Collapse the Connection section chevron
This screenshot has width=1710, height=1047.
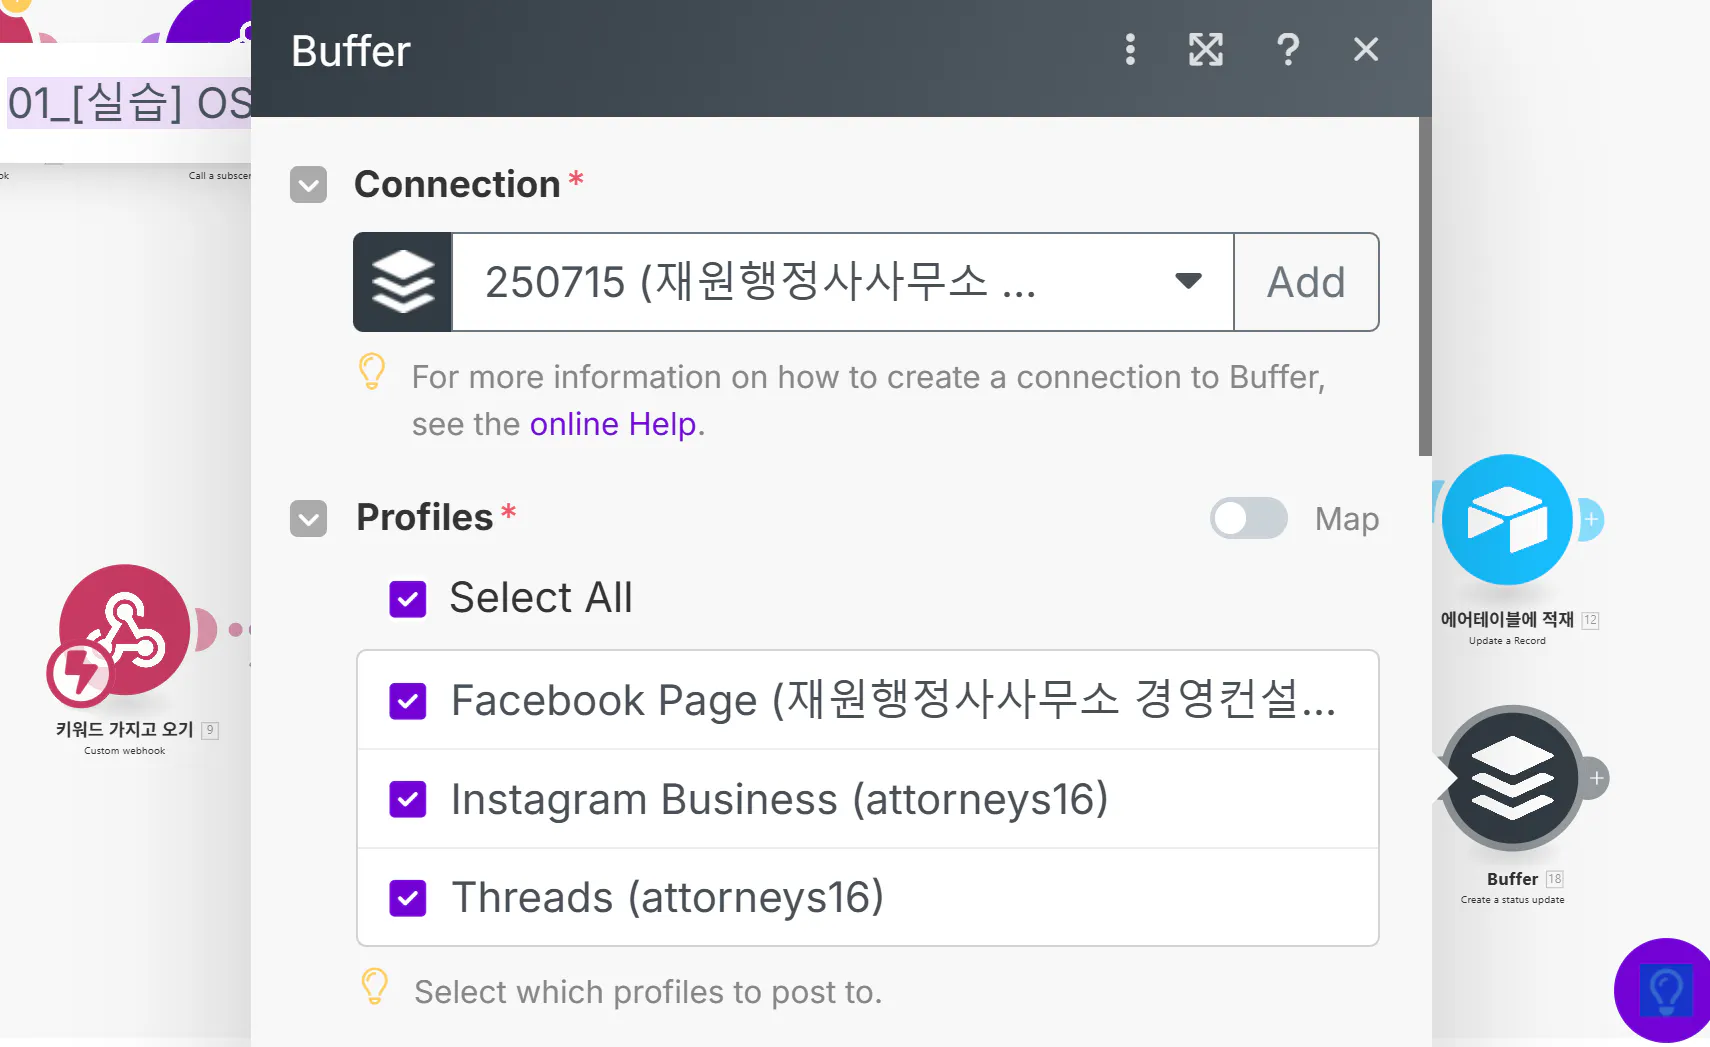[308, 185]
